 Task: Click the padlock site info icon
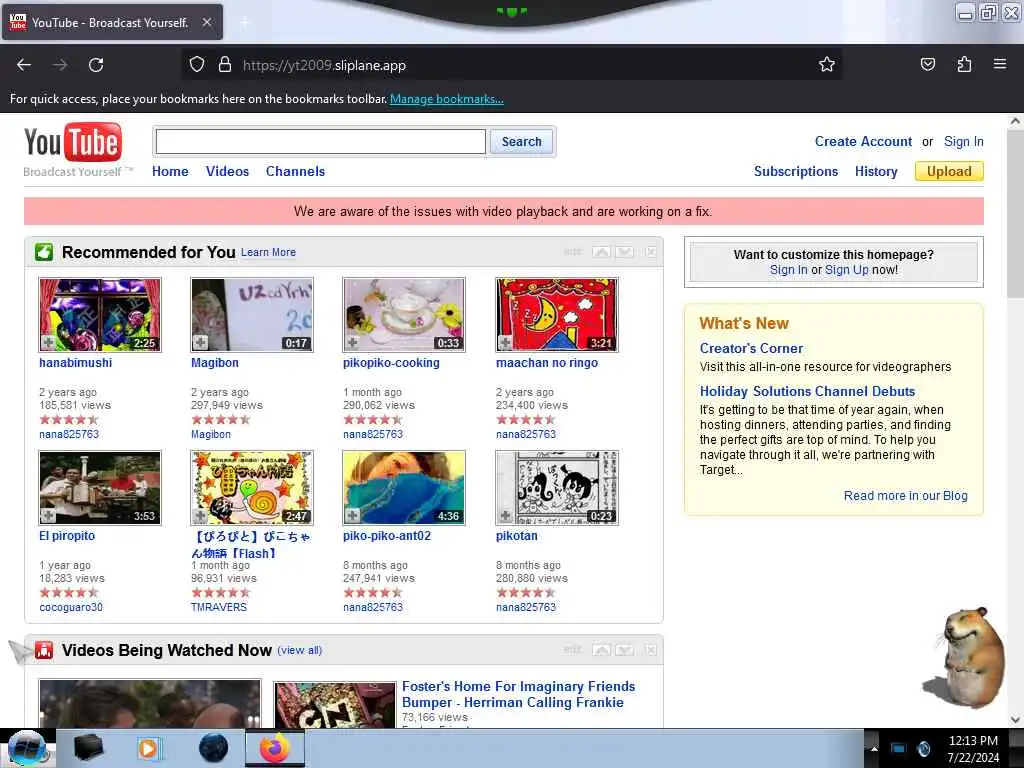point(225,64)
